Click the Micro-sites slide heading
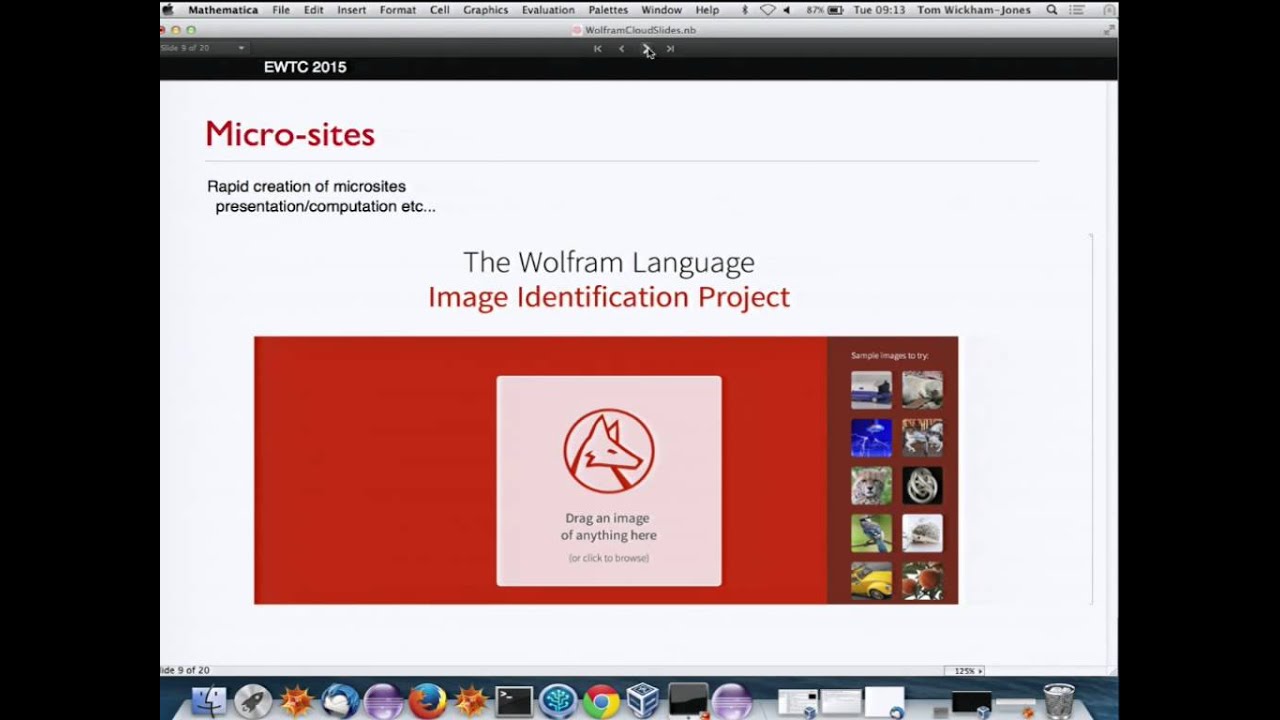The image size is (1280, 720). pyautogui.click(x=290, y=134)
